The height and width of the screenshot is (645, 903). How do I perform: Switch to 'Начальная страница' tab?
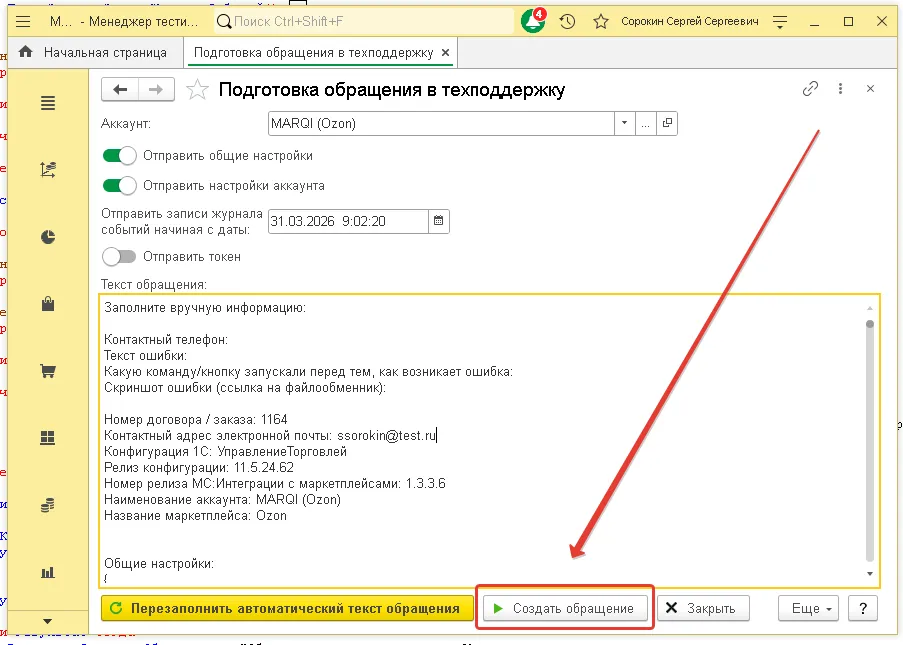[99, 53]
